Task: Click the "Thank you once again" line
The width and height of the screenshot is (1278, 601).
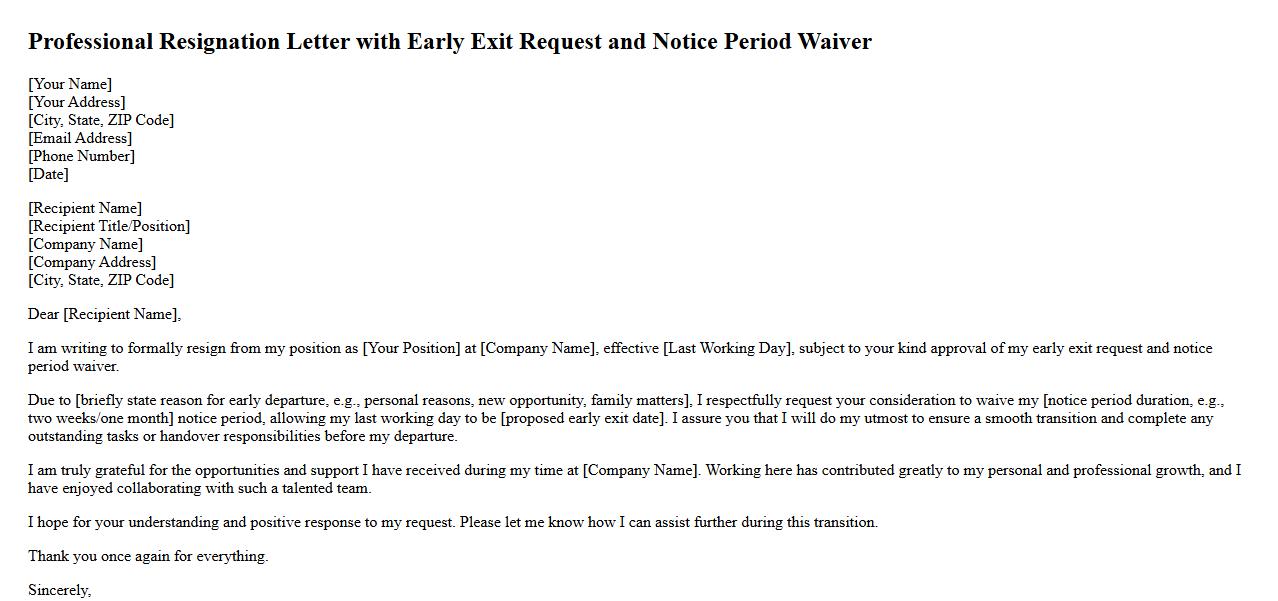Action: point(148,556)
